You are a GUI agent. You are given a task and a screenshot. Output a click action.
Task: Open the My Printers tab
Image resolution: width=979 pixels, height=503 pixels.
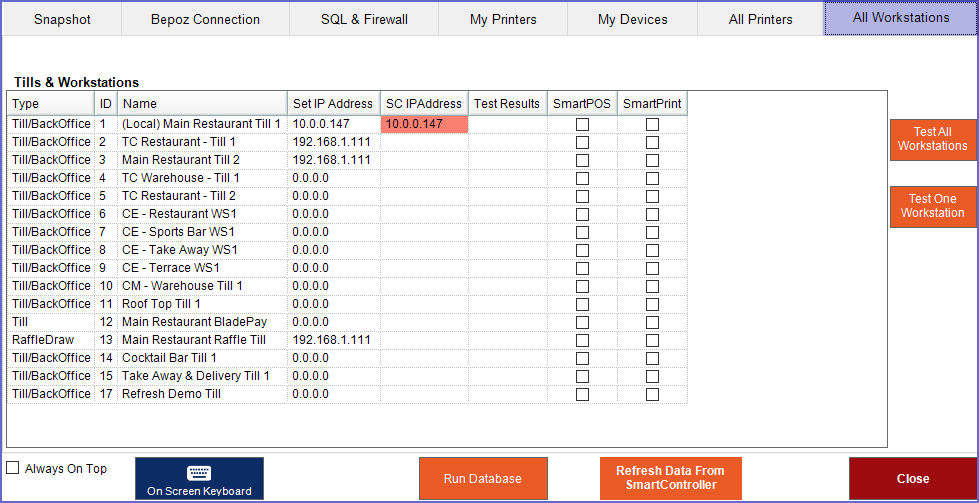tap(503, 19)
